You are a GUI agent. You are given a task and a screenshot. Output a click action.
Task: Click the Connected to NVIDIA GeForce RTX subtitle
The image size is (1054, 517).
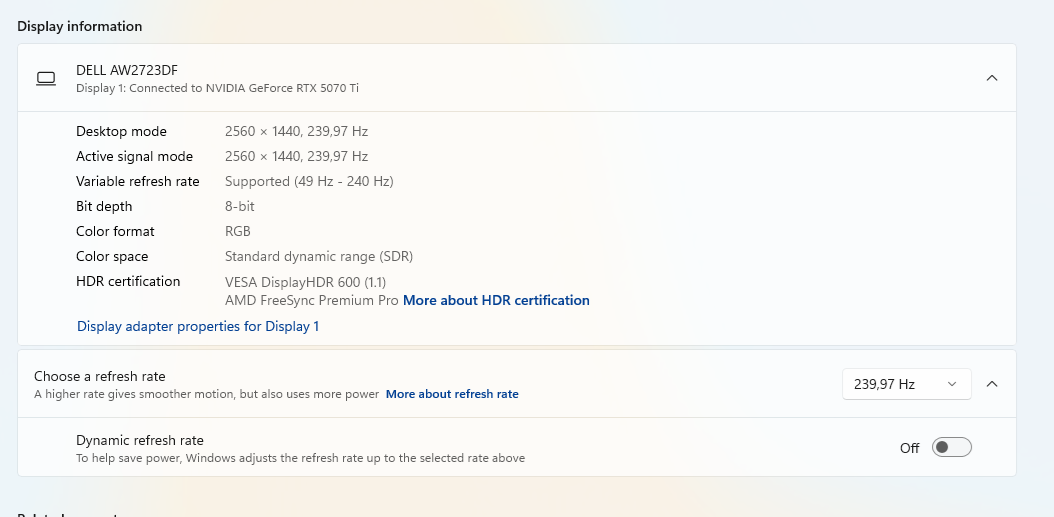click(217, 88)
